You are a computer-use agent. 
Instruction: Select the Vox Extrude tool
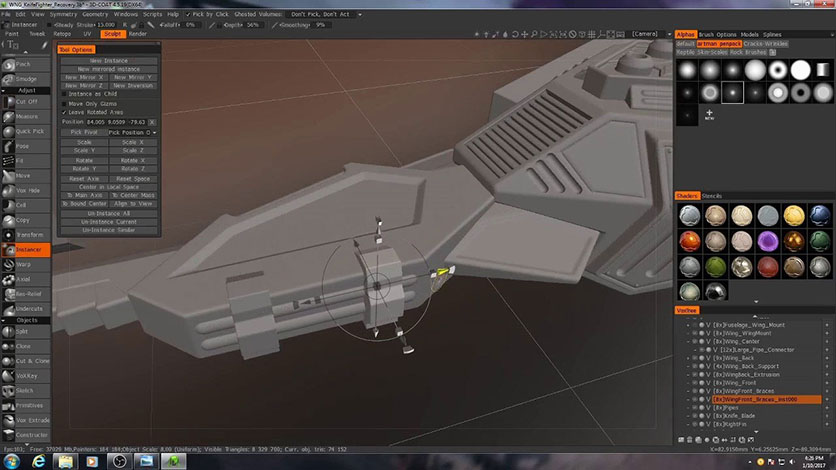[26, 420]
